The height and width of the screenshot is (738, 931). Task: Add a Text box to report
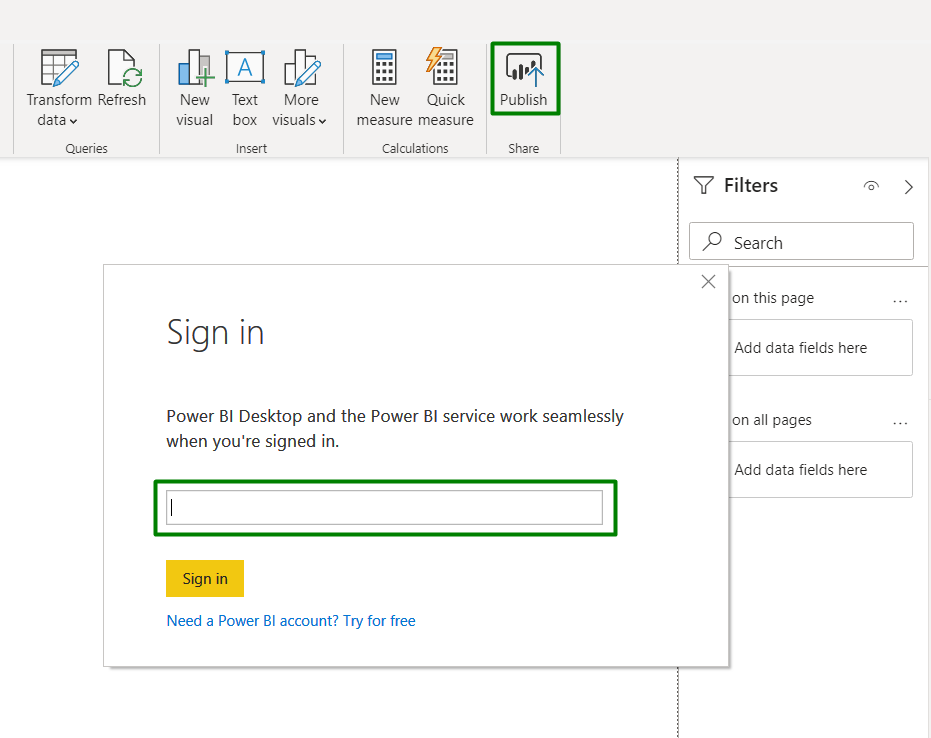coord(245,70)
